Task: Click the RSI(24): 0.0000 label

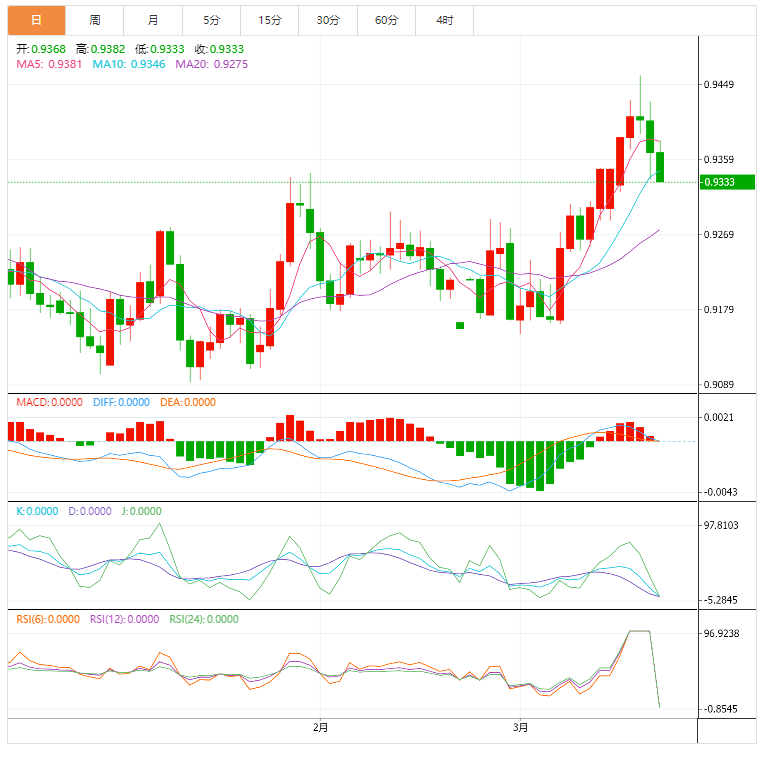Action: pyautogui.click(x=204, y=619)
